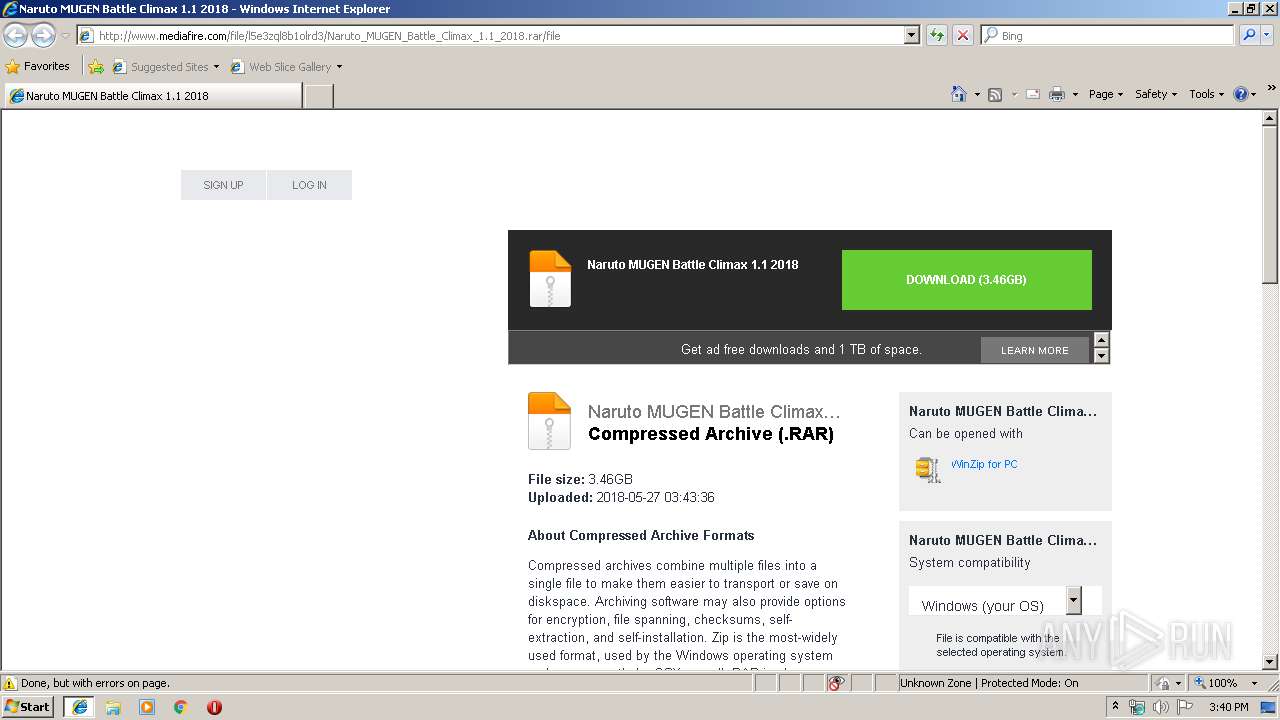Click the Help question mark icon

tap(1241, 94)
